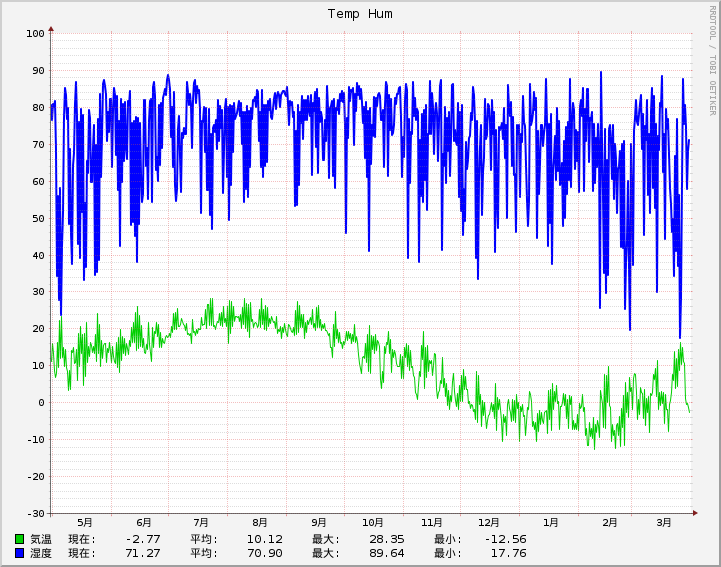Click the 現在 label in 気温 row
Screen dimensions: 721x567
[x=82, y=539]
